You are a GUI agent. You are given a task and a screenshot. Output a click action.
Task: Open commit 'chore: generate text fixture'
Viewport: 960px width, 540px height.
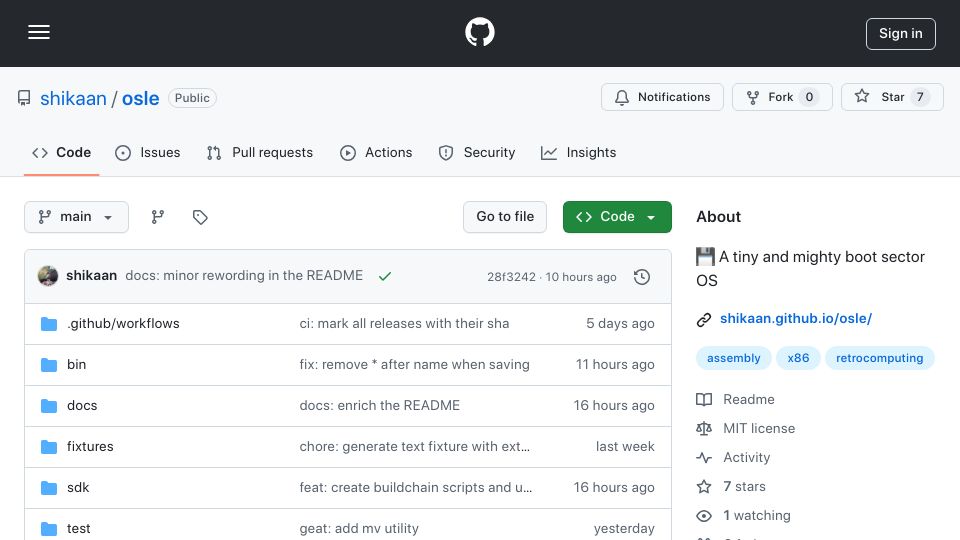point(414,446)
